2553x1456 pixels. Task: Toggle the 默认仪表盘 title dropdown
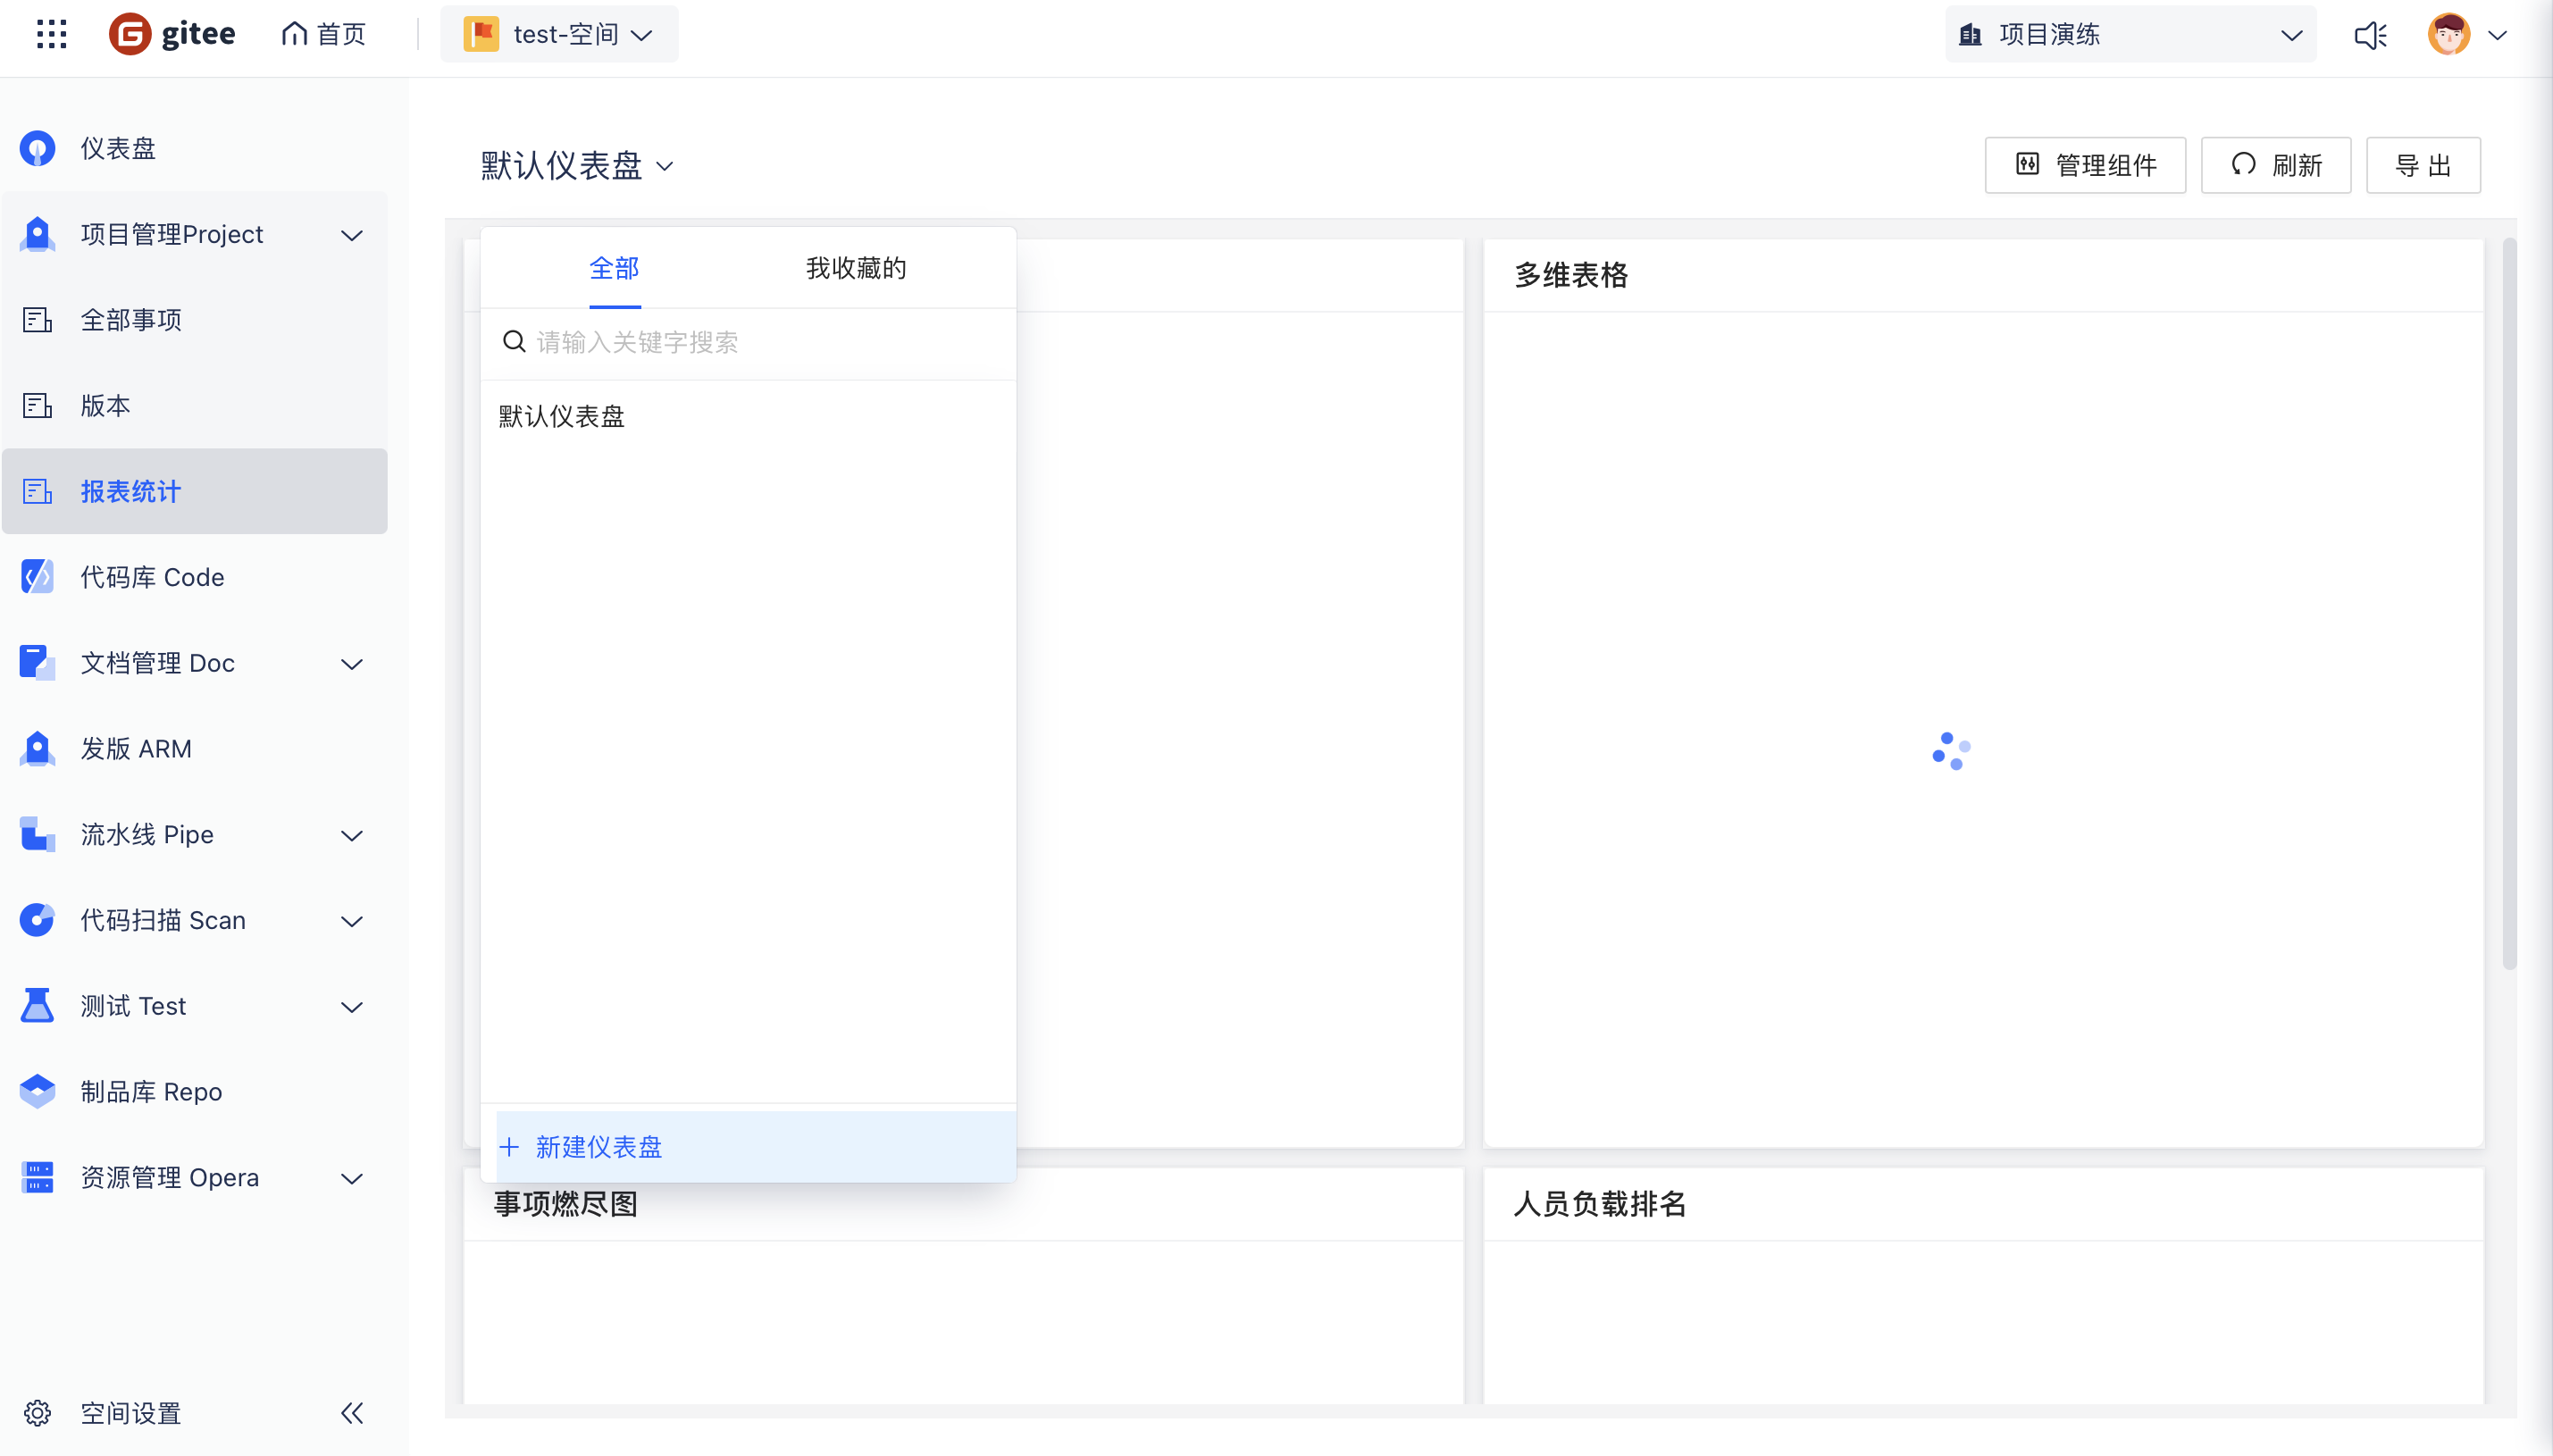pos(577,165)
